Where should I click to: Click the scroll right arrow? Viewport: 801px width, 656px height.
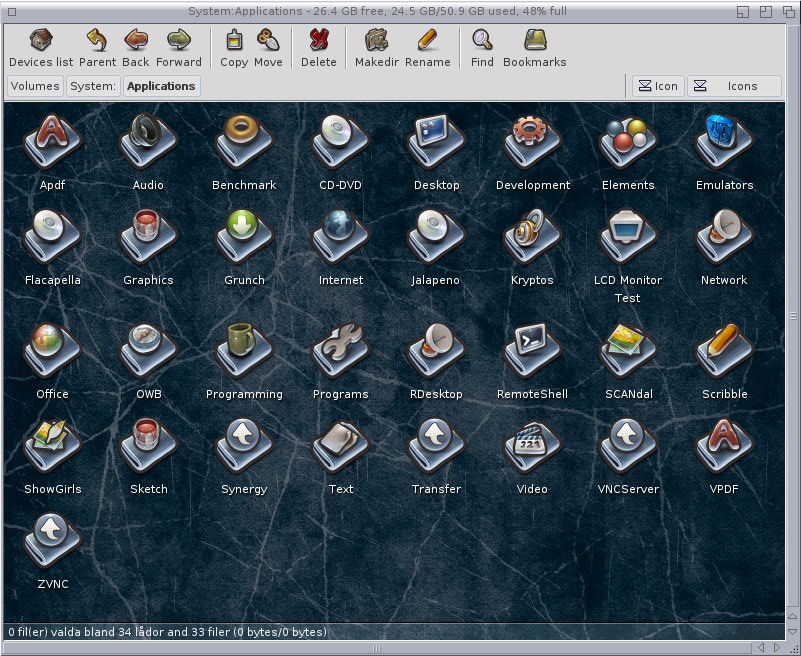tap(777, 648)
